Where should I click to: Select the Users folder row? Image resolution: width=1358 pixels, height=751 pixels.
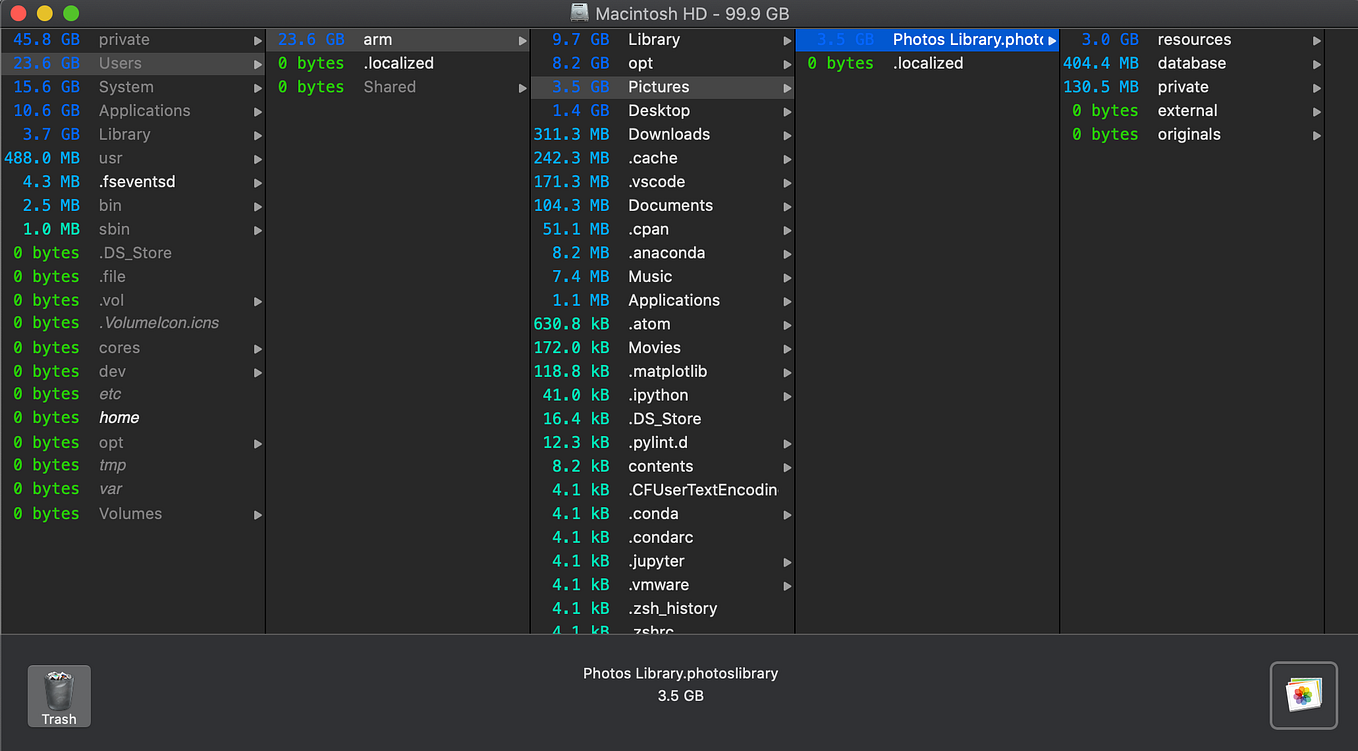pos(133,63)
